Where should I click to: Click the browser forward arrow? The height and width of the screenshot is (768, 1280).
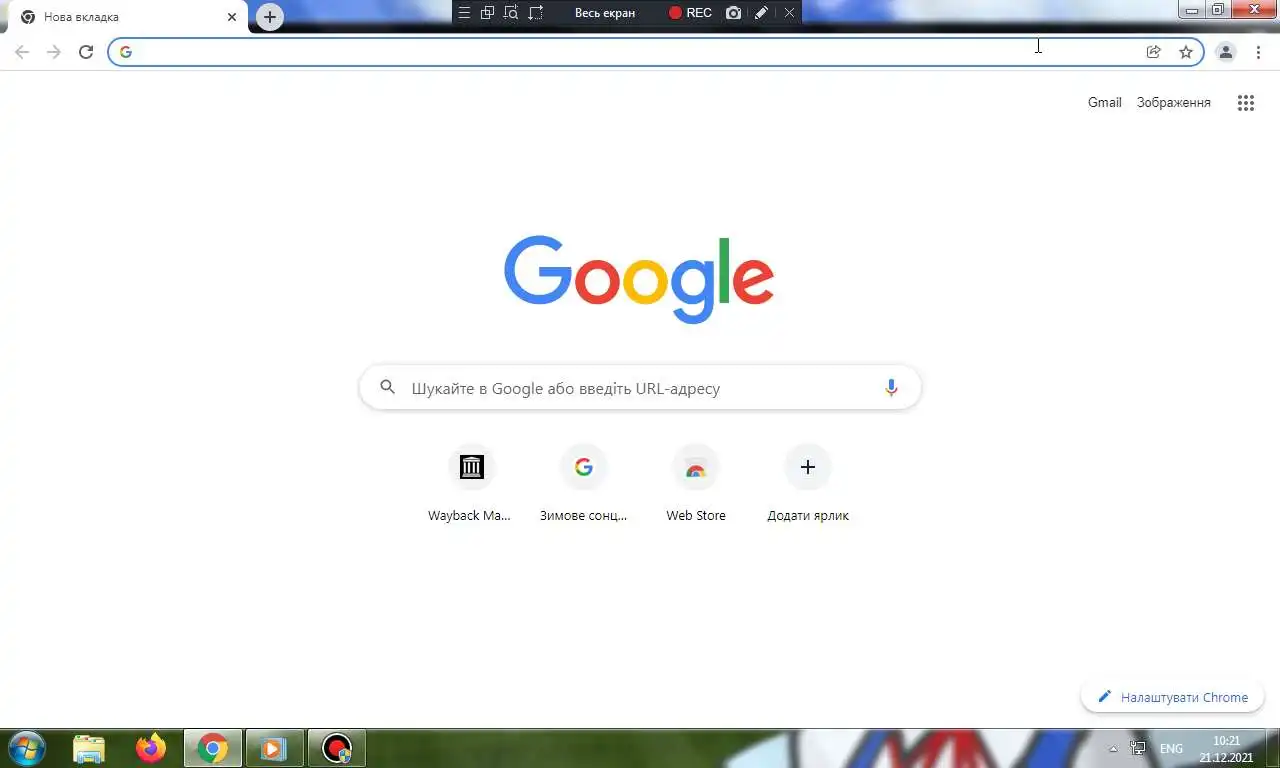pos(54,52)
